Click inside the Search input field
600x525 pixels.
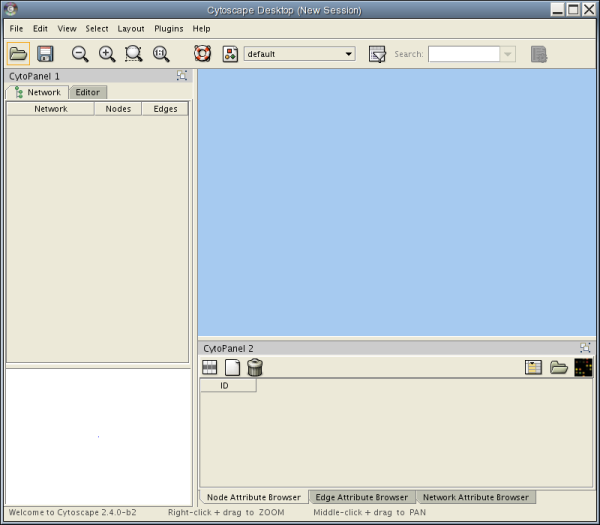[463, 54]
